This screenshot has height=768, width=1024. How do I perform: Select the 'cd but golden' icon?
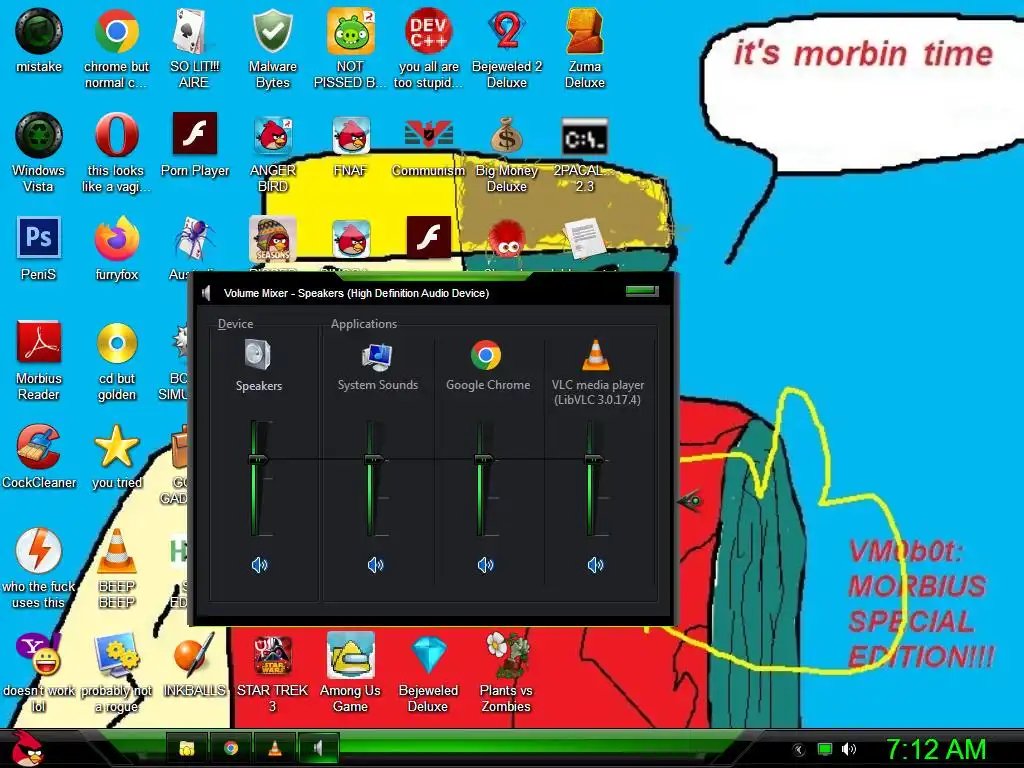[117, 360]
